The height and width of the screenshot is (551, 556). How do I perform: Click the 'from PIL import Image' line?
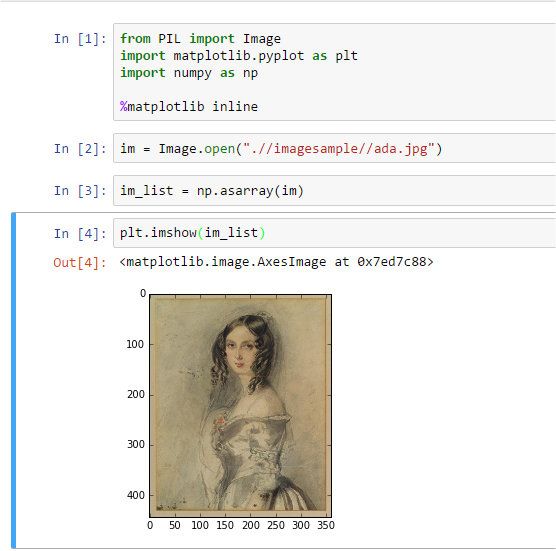point(200,38)
